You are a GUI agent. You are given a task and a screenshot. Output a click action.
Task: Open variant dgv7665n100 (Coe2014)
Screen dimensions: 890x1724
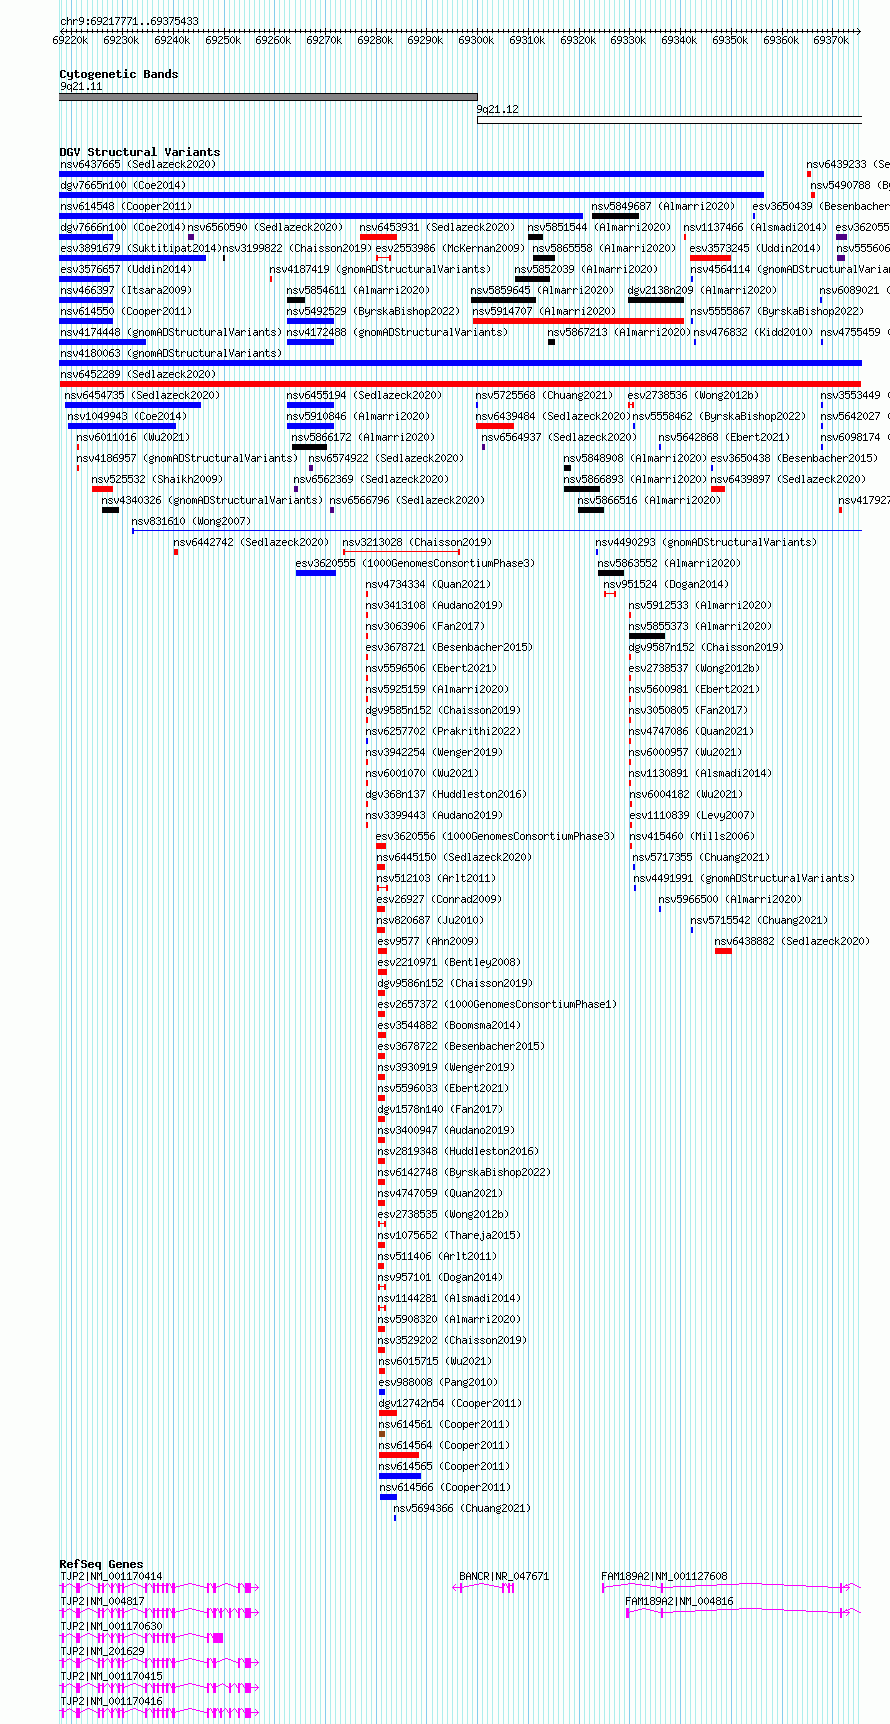pyautogui.click(x=122, y=185)
